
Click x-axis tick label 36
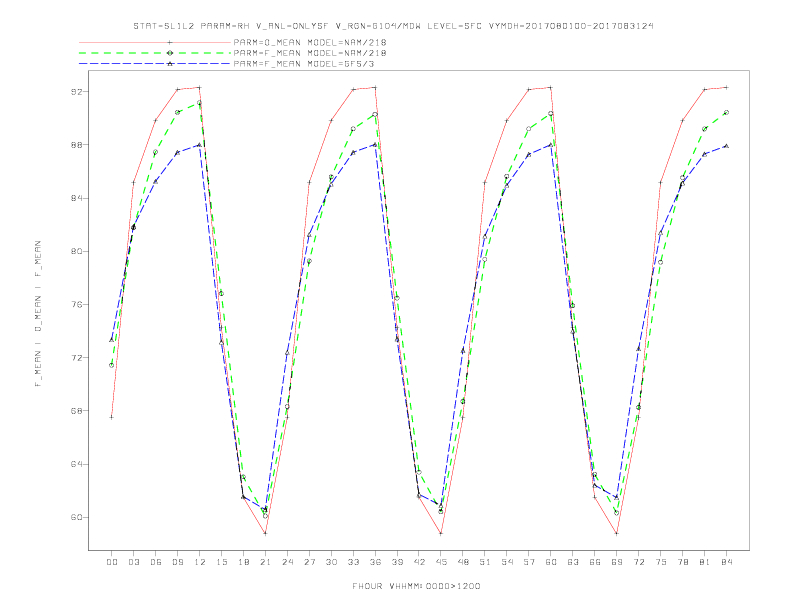[x=375, y=562]
